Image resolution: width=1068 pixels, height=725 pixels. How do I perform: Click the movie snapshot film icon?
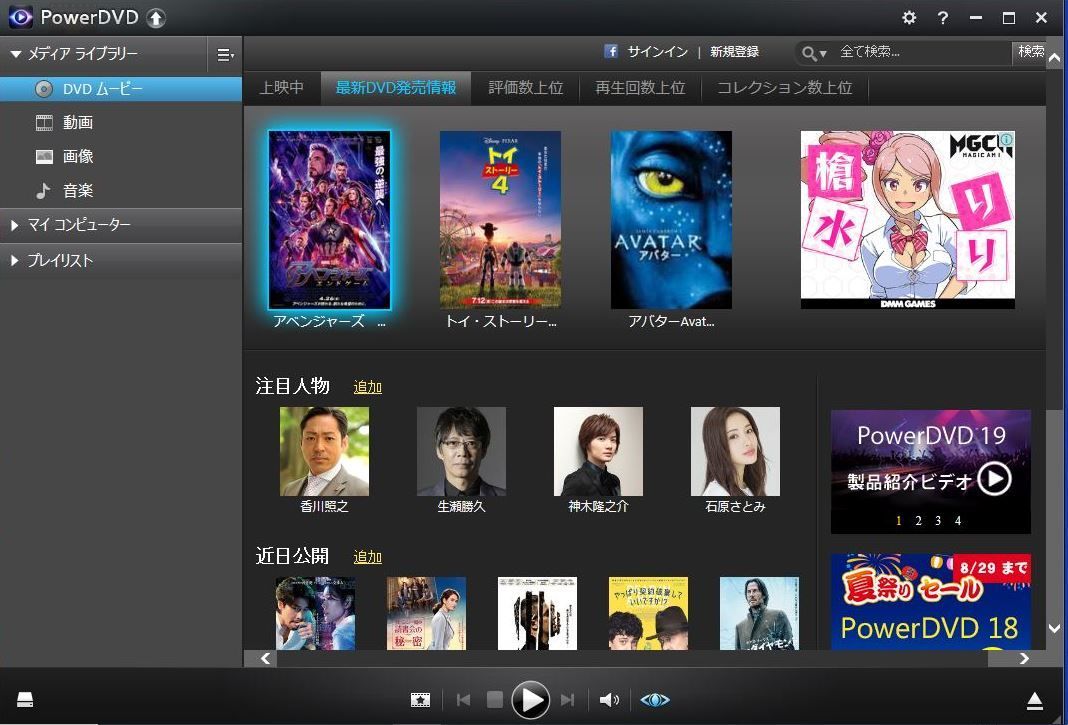[x=420, y=700]
